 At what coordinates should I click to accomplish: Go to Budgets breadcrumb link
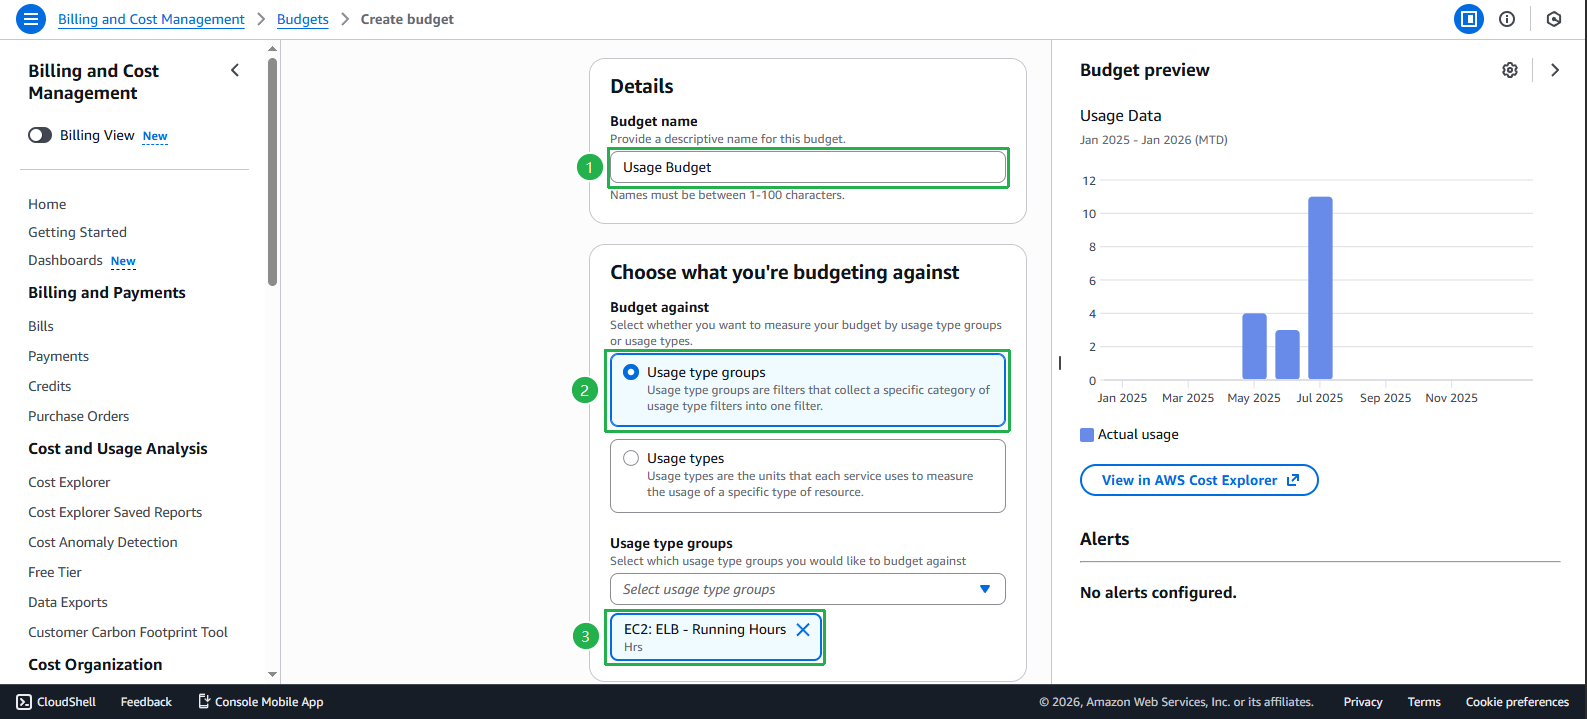[303, 19]
